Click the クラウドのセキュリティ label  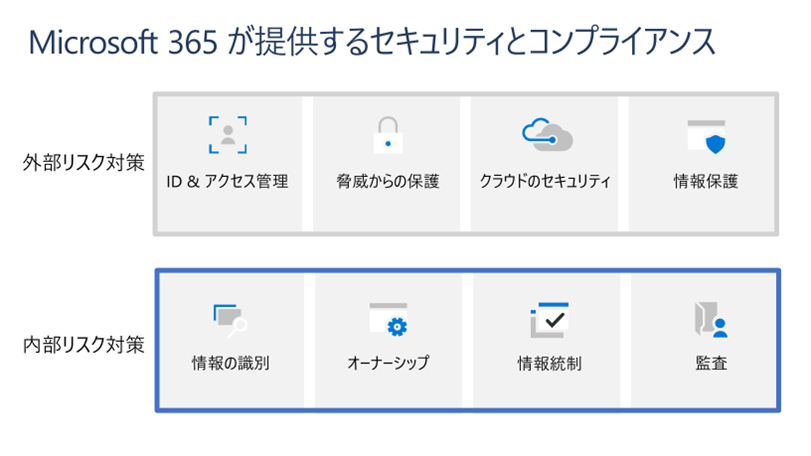(x=545, y=183)
